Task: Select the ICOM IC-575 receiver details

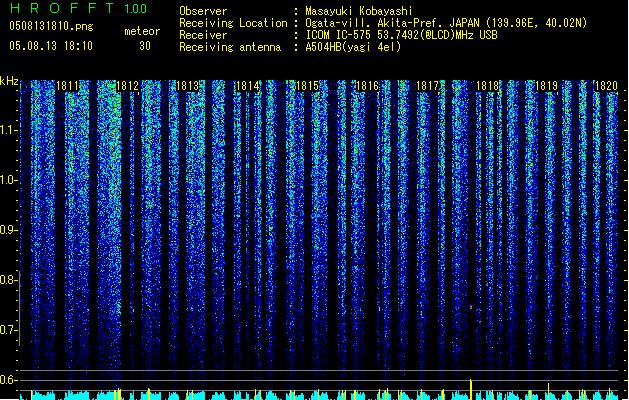Action: coord(401,35)
